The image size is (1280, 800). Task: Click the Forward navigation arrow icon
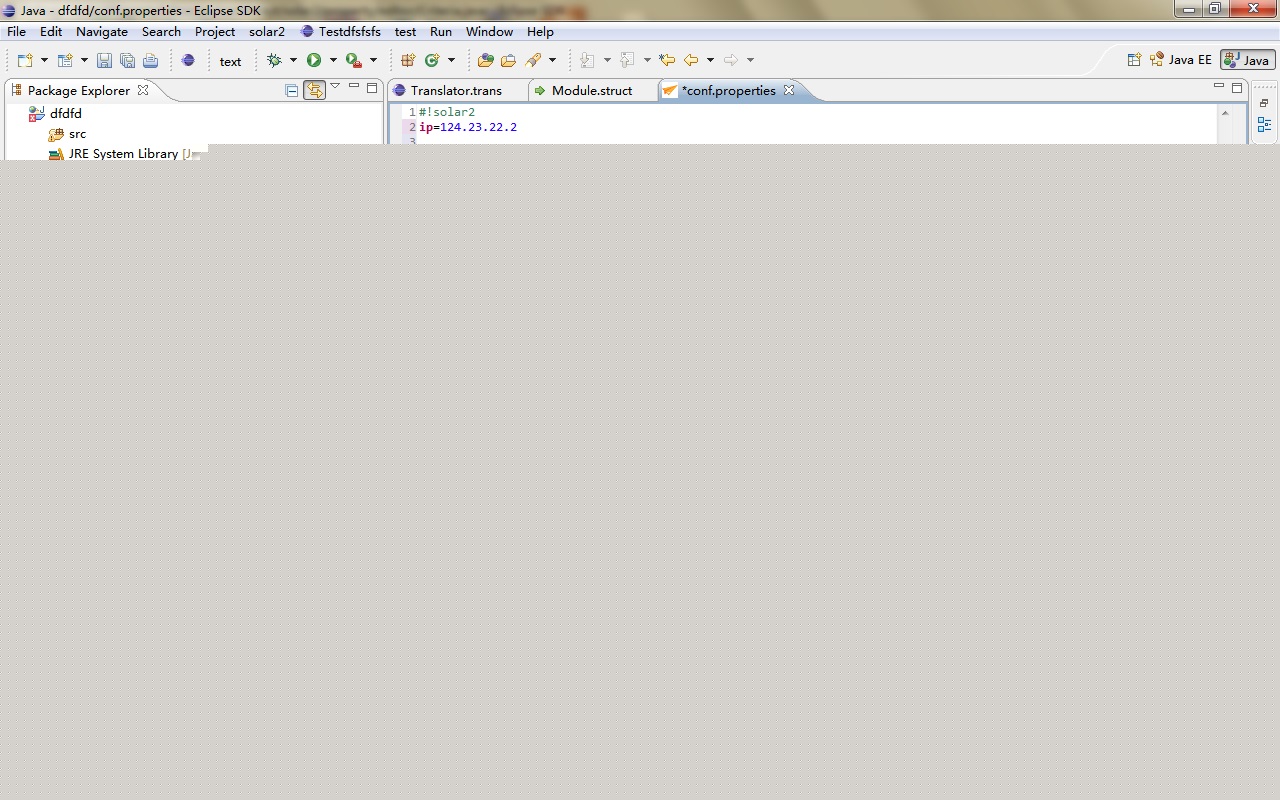pos(731,60)
